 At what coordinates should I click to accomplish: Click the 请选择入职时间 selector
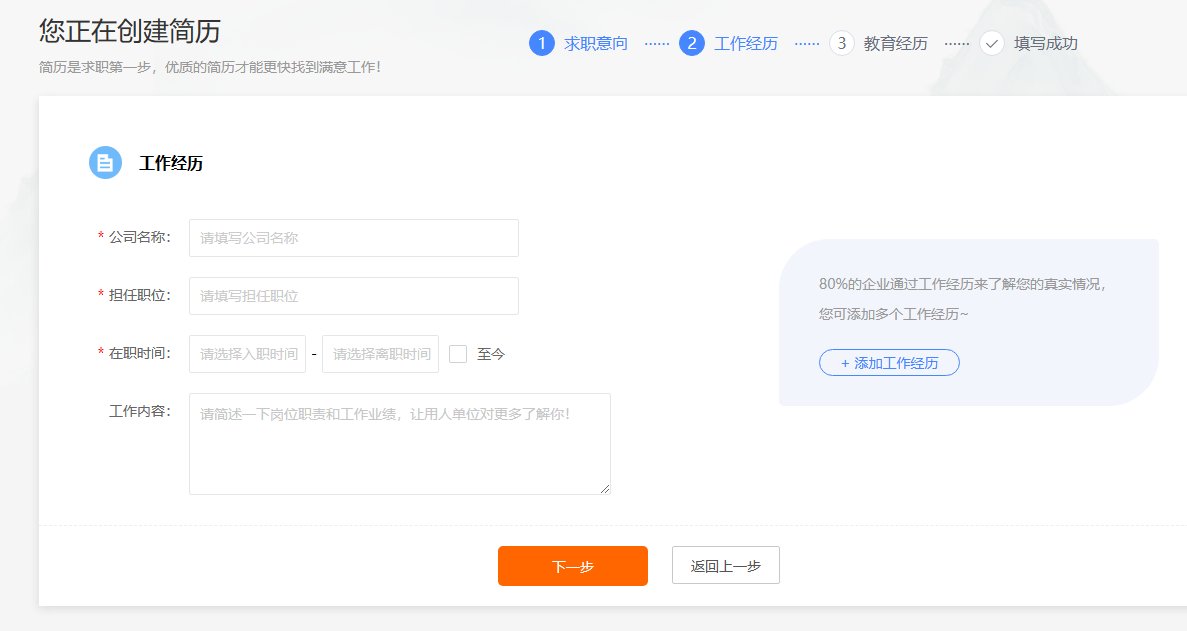click(247, 354)
